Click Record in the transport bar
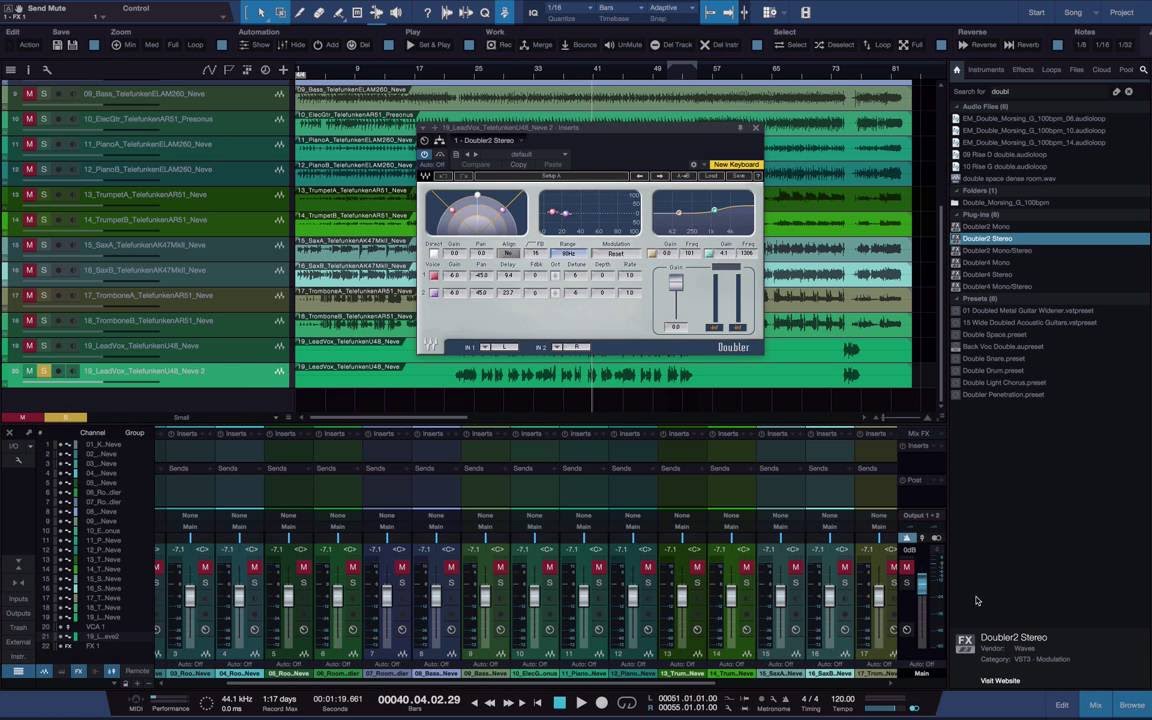1152x720 pixels. tap(602, 702)
